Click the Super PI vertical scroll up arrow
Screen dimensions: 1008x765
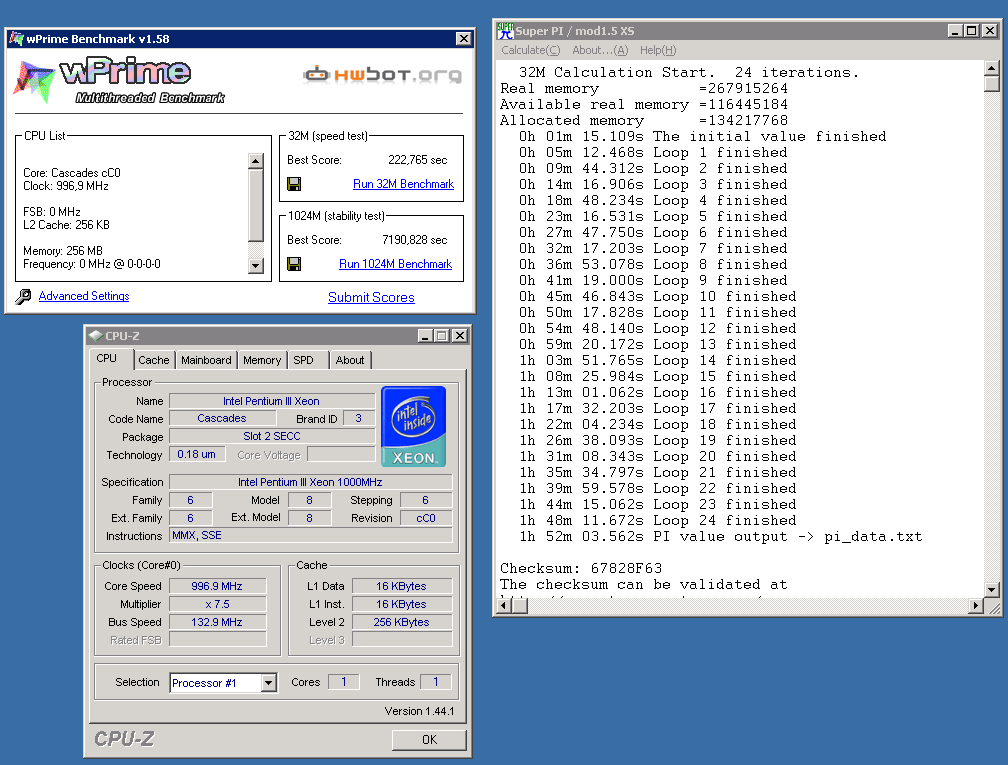pos(991,68)
